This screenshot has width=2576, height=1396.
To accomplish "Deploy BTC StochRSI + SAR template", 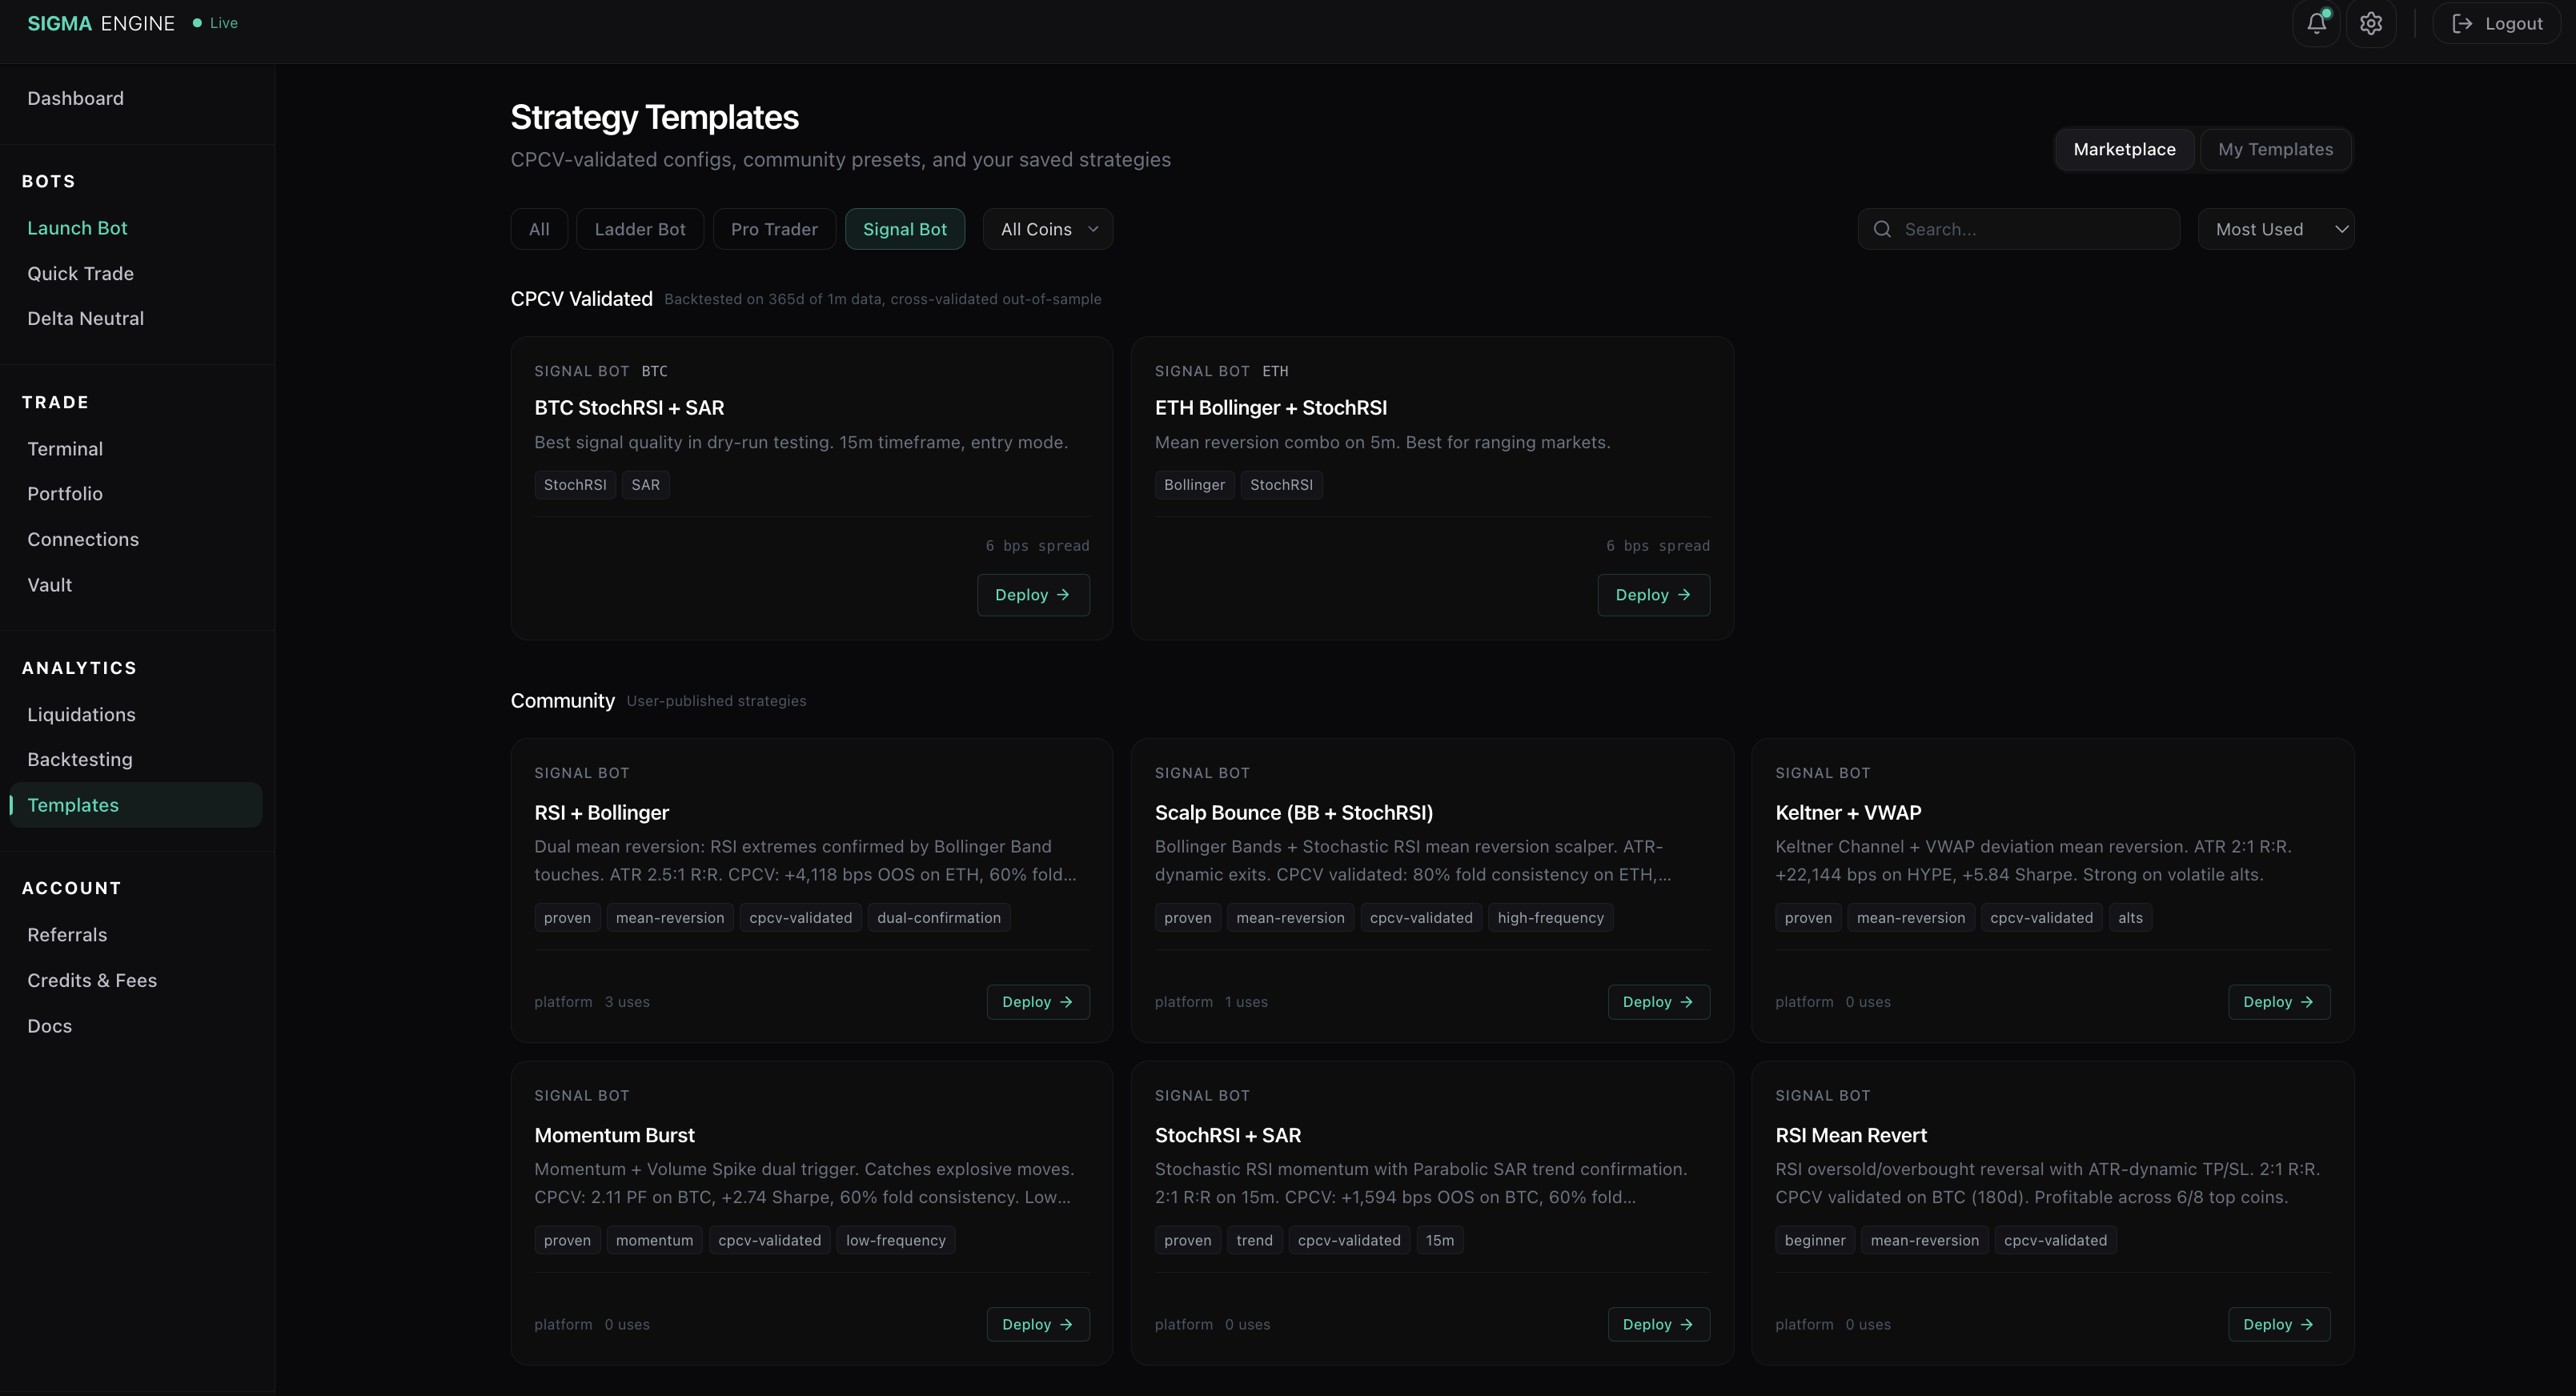I will [x=1033, y=595].
